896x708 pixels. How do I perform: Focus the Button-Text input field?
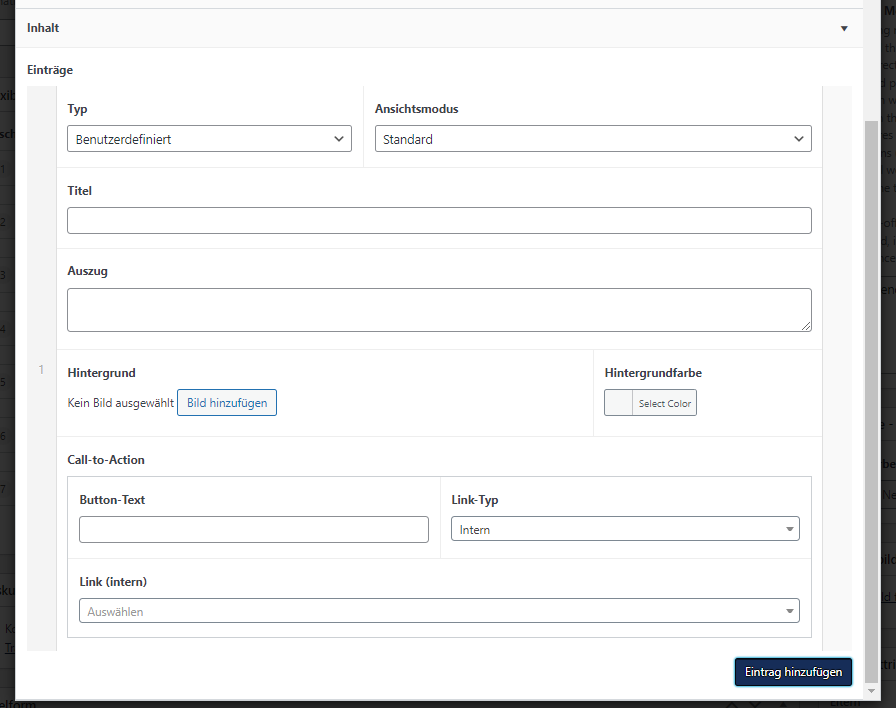click(x=254, y=529)
